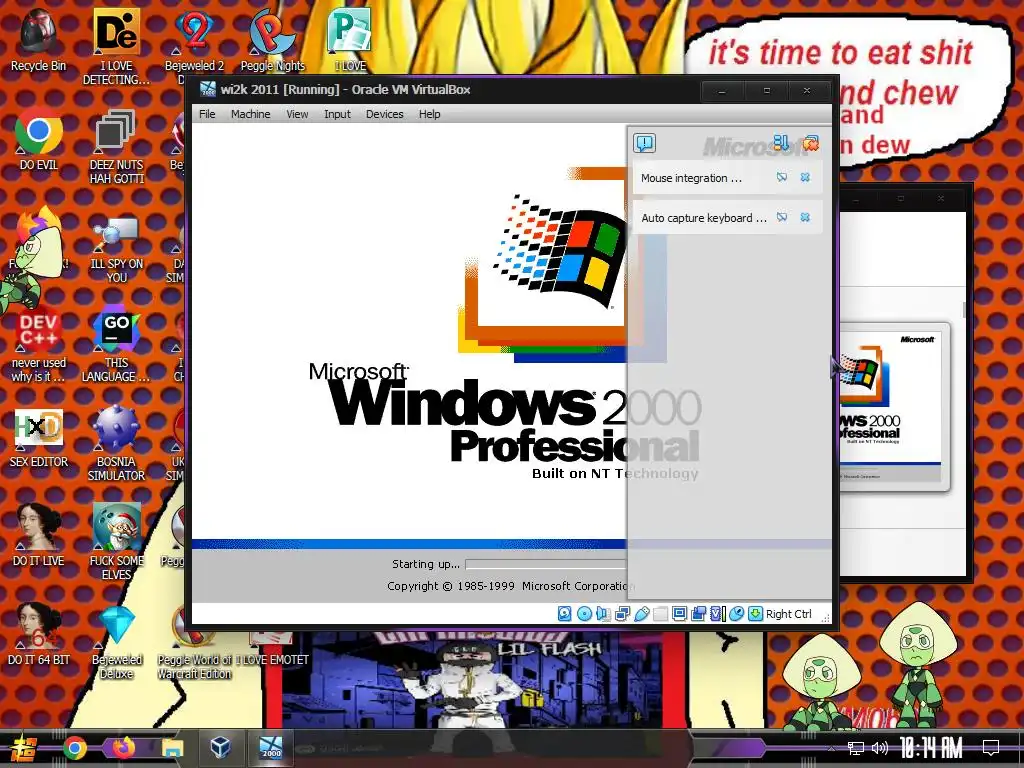Select the FUCK SOME ELVES icon
This screenshot has height=768, width=1024.
[x=116, y=542]
